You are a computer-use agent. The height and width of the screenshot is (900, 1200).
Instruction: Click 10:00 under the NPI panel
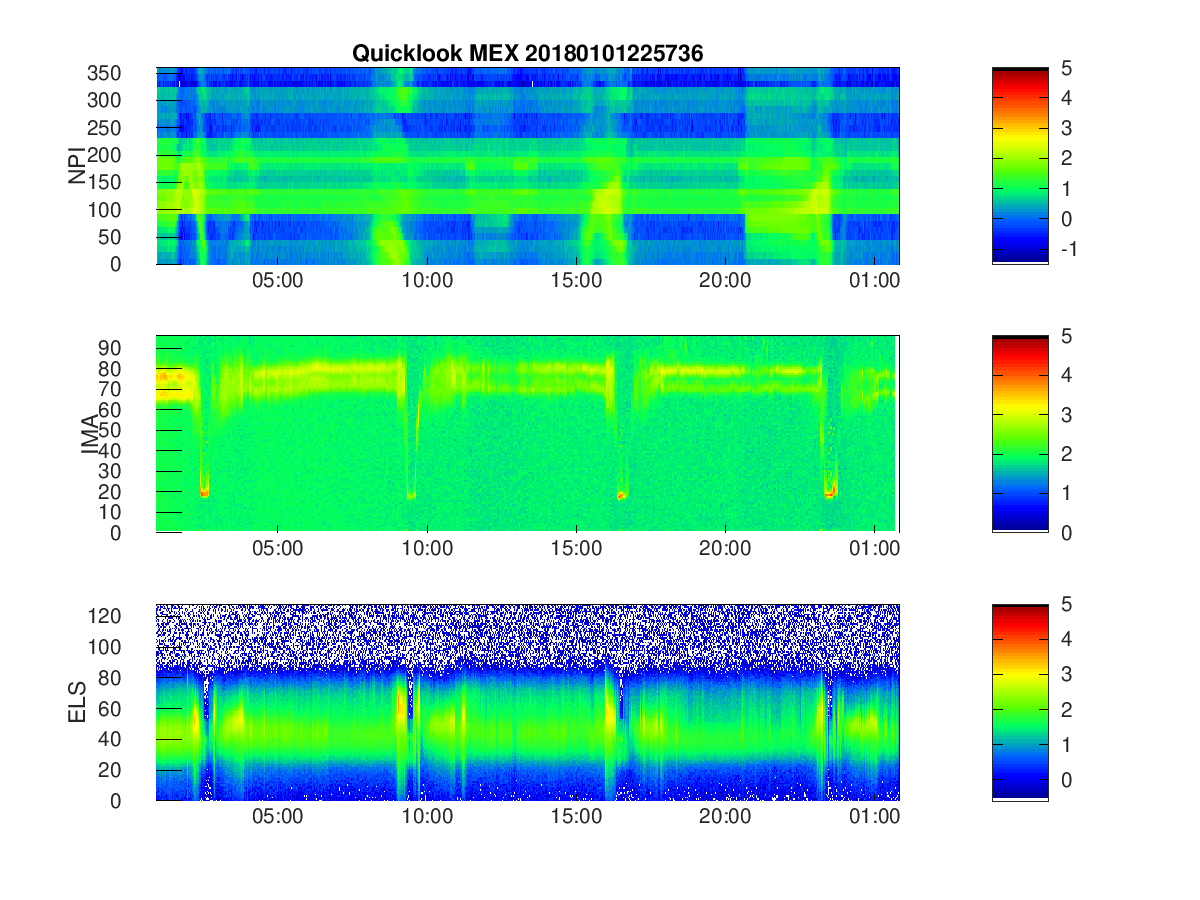pos(427,281)
